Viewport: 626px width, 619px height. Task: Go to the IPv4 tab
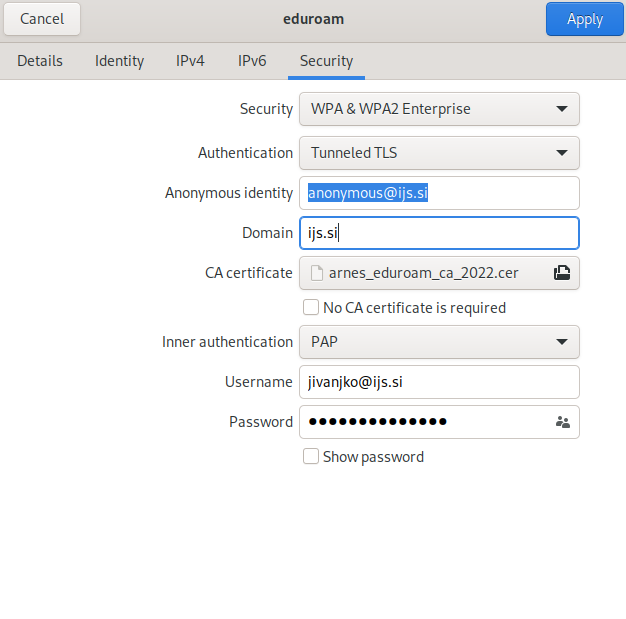click(190, 61)
